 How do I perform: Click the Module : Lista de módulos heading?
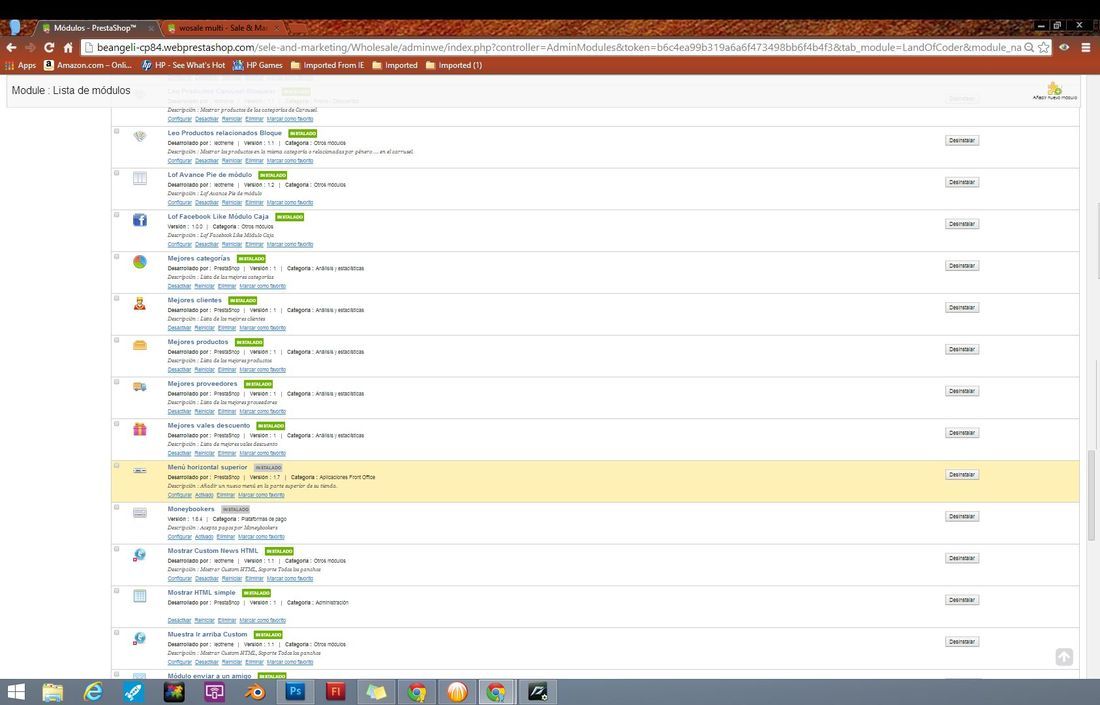[x=71, y=90]
